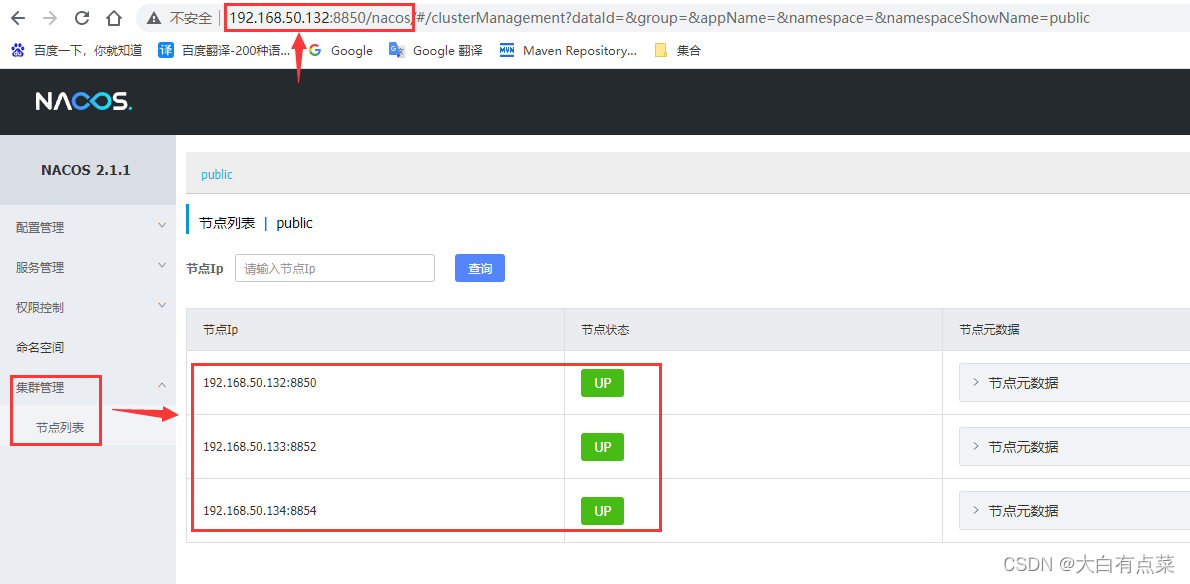
Task: Open the Google 翻译 bookmark
Action: (436, 51)
